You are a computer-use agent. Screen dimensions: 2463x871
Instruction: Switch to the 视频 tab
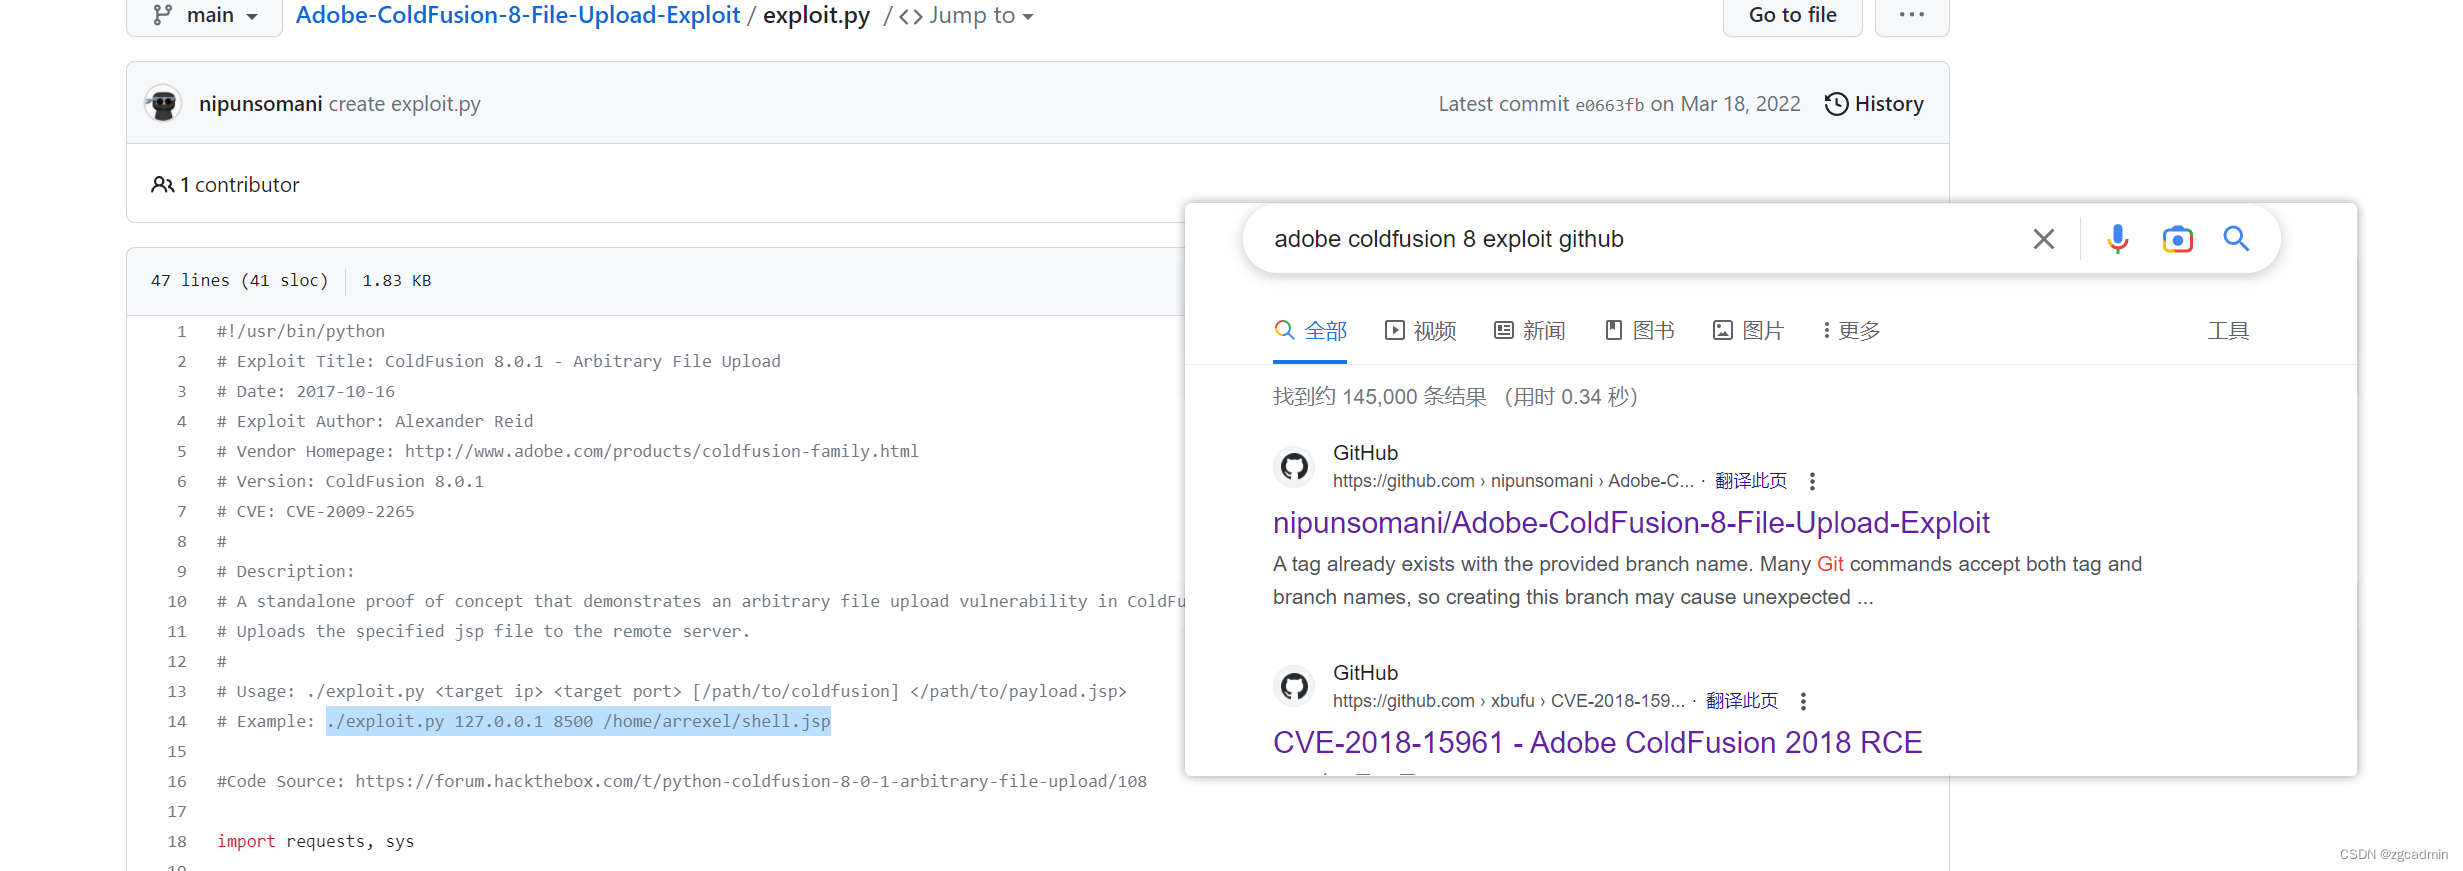(1420, 331)
